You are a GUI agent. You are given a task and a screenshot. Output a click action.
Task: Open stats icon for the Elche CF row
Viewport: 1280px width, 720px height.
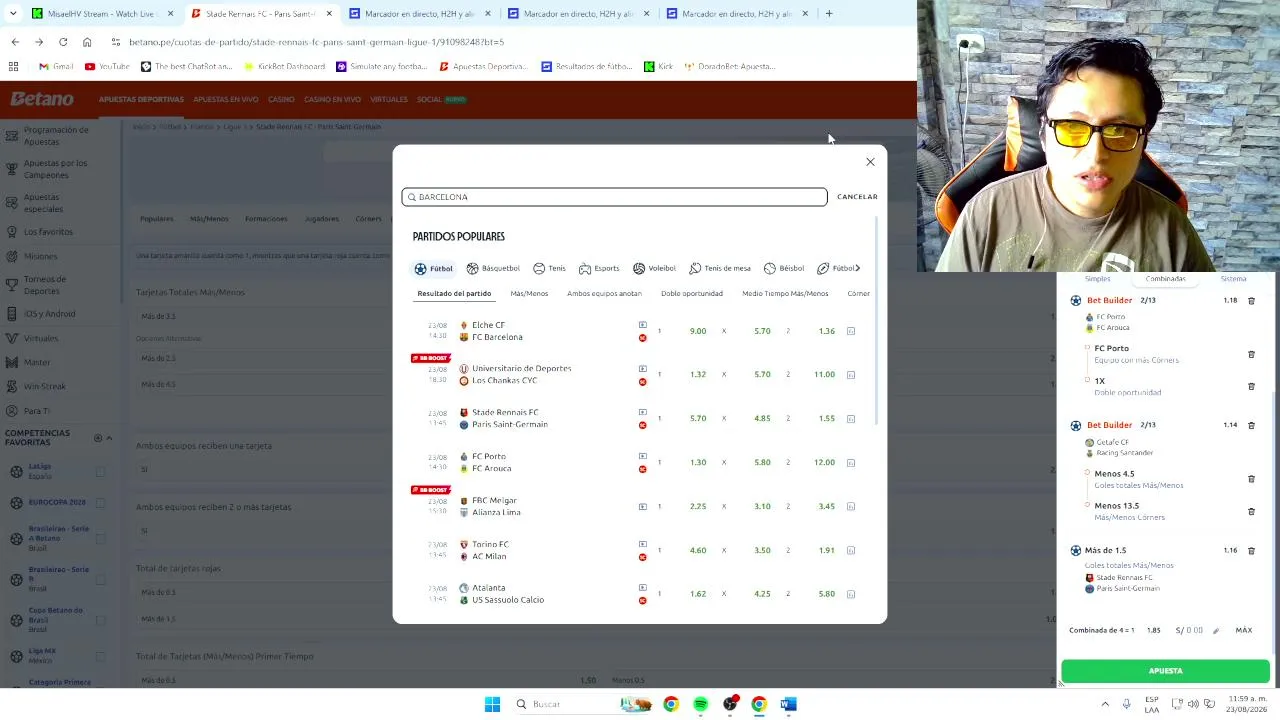851,331
